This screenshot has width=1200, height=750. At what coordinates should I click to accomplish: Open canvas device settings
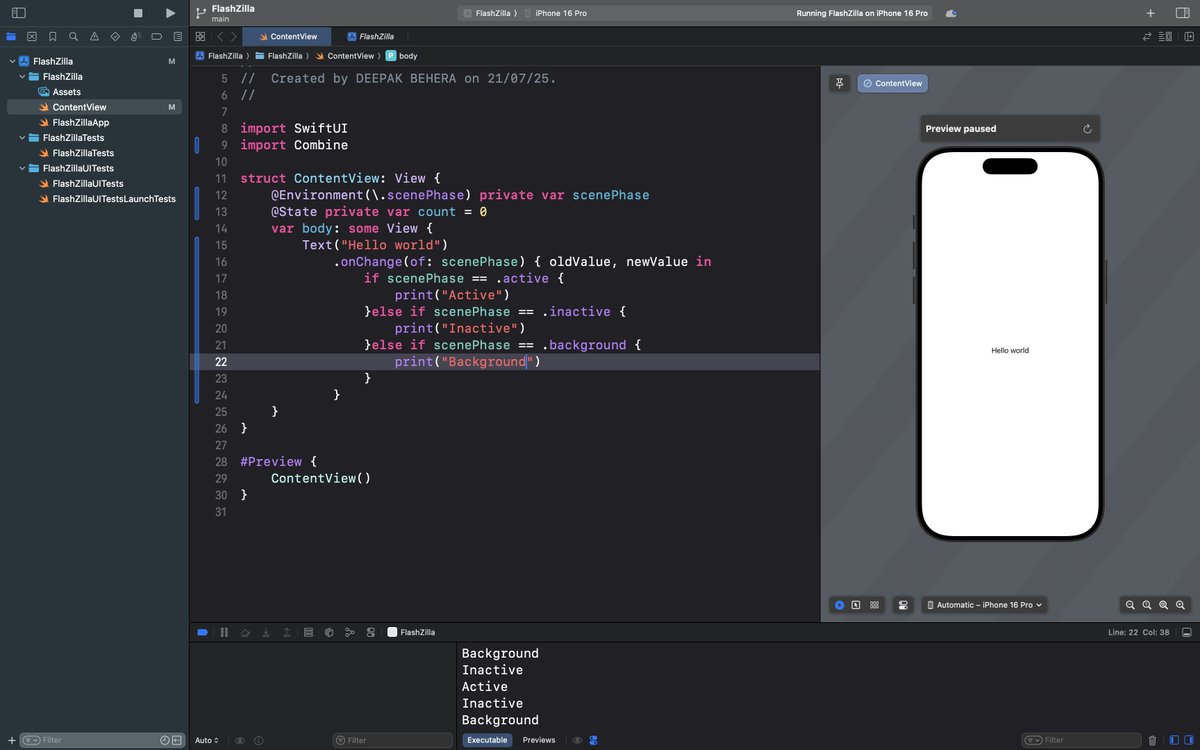click(903, 605)
